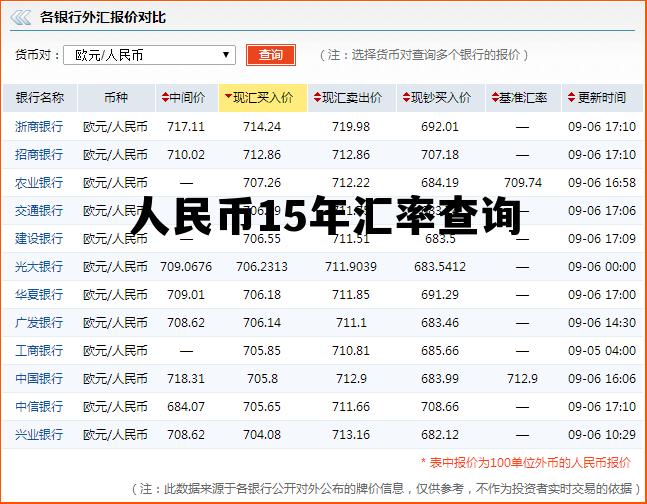Open the 农业银行 link
Screen dimensions: 647x504
pos(39,182)
